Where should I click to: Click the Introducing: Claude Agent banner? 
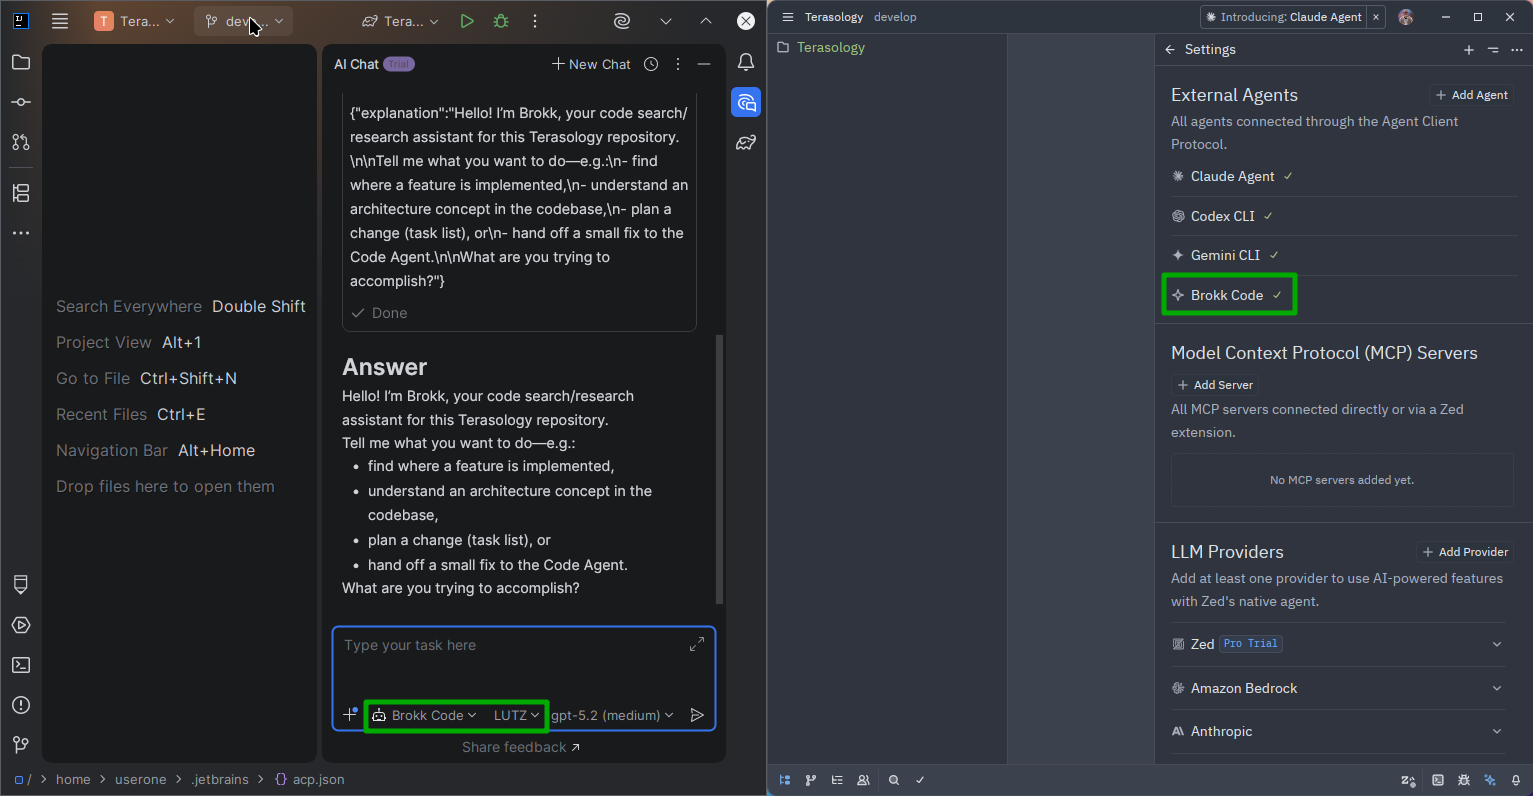click(x=1284, y=17)
